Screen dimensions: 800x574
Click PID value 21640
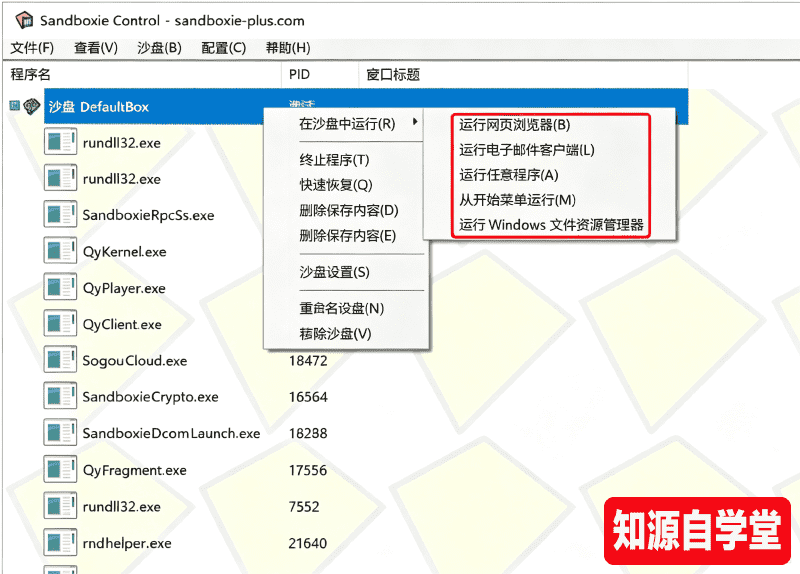coord(308,543)
